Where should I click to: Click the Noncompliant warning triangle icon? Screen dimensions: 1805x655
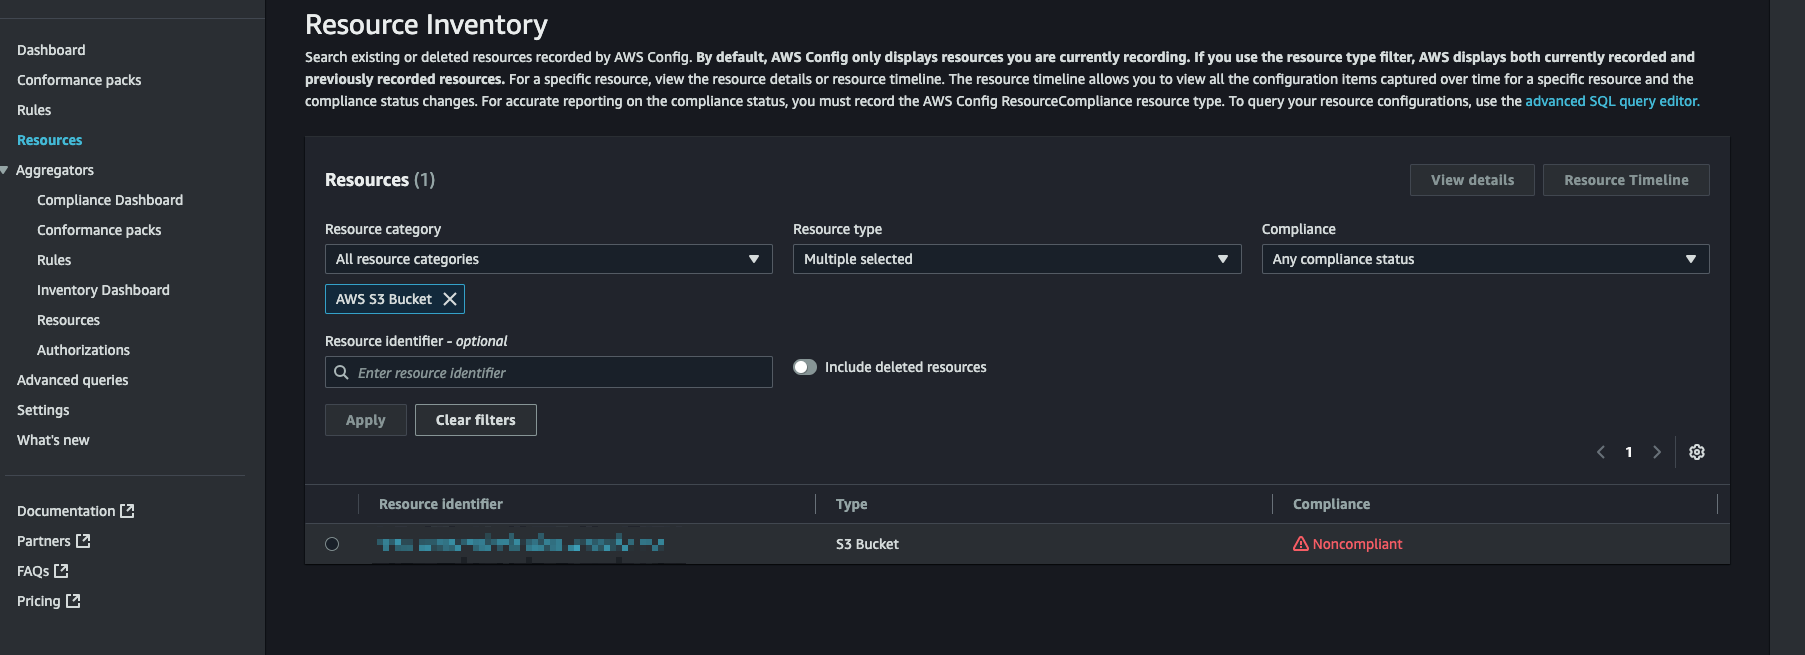[x=1300, y=544]
